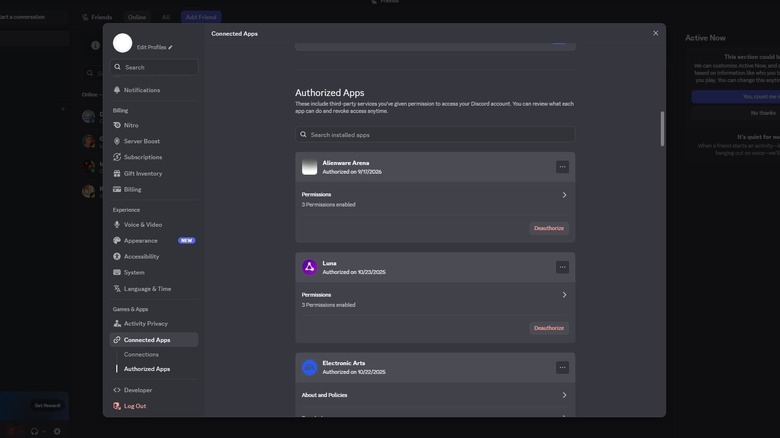780x438 pixels.
Task: Focus the Search installed apps field
Action: pos(435,135)
